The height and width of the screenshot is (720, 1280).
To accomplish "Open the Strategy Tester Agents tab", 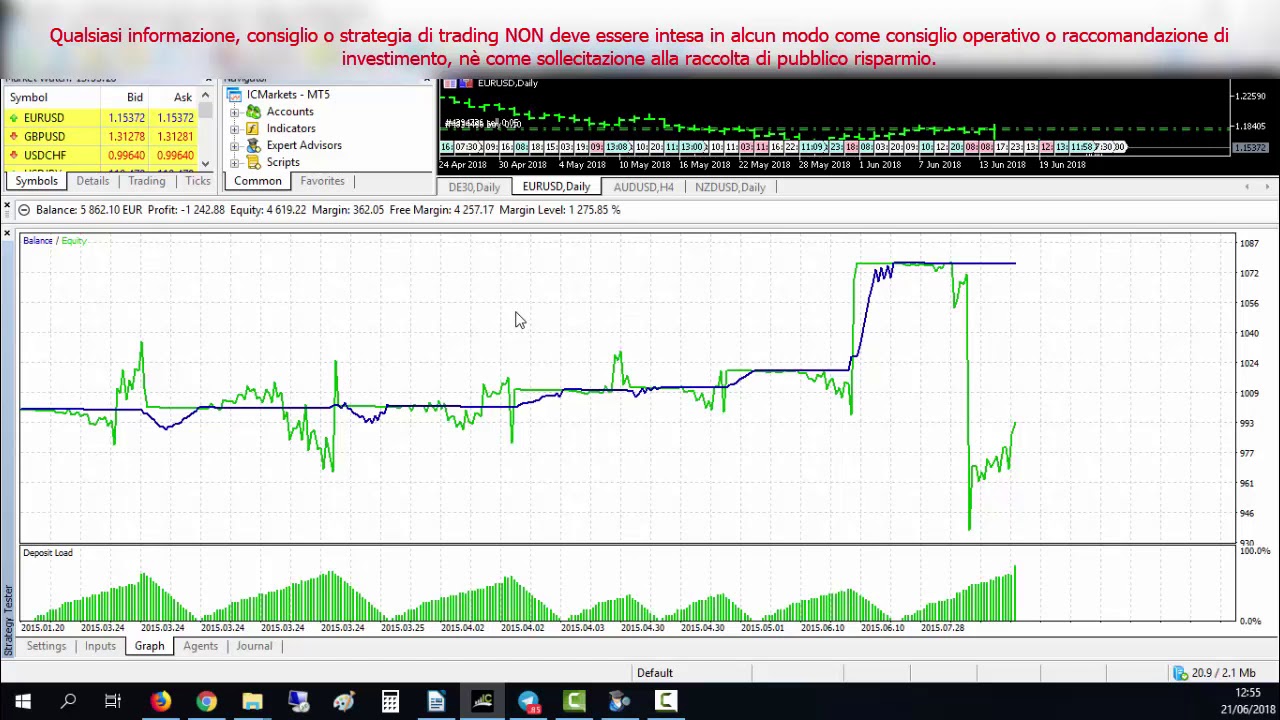I will point(200,646).
